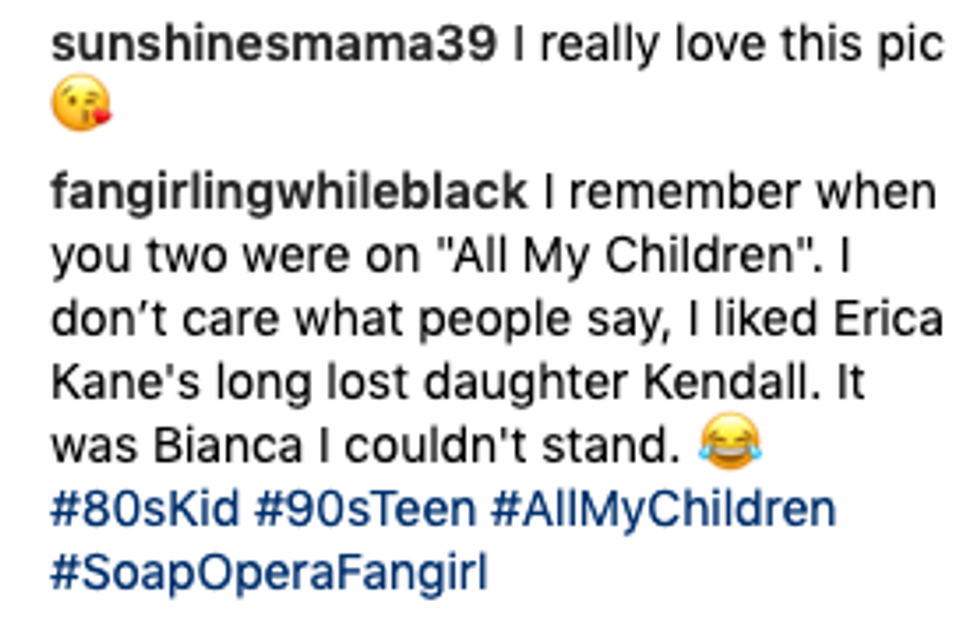Screen dimensions: 980x617
Task: Click the "I really love this pic" text
Action: [x=728, y=46]
